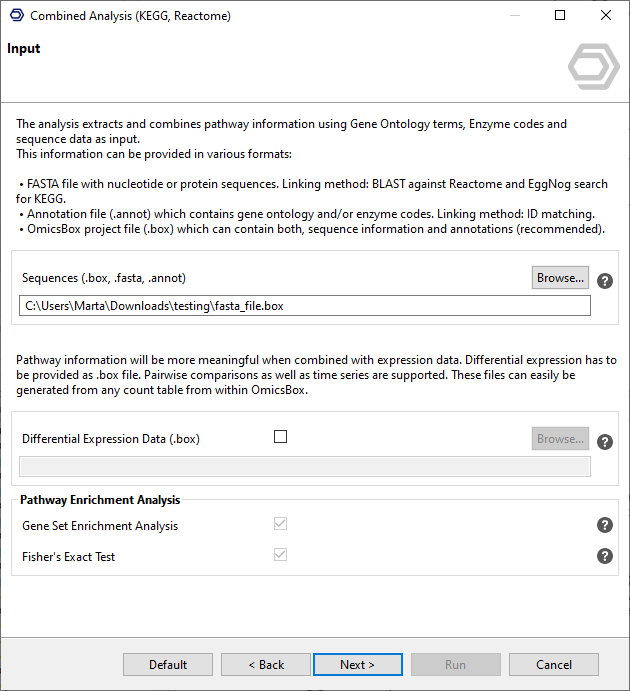This screenshot has width=630, height=691.
Task: Show help for Fisher's Exact Test
Action: (x=605, y=557)
